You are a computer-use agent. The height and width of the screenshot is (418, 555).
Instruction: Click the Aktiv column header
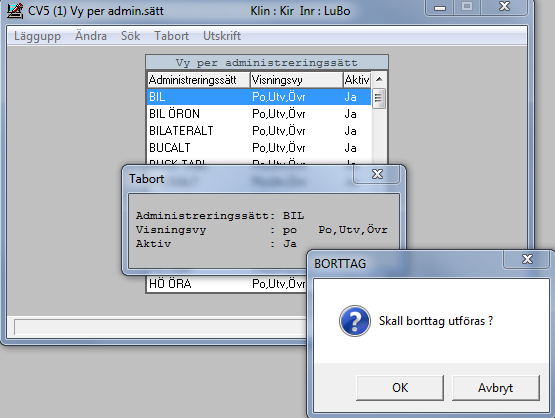tap(357, 80)
